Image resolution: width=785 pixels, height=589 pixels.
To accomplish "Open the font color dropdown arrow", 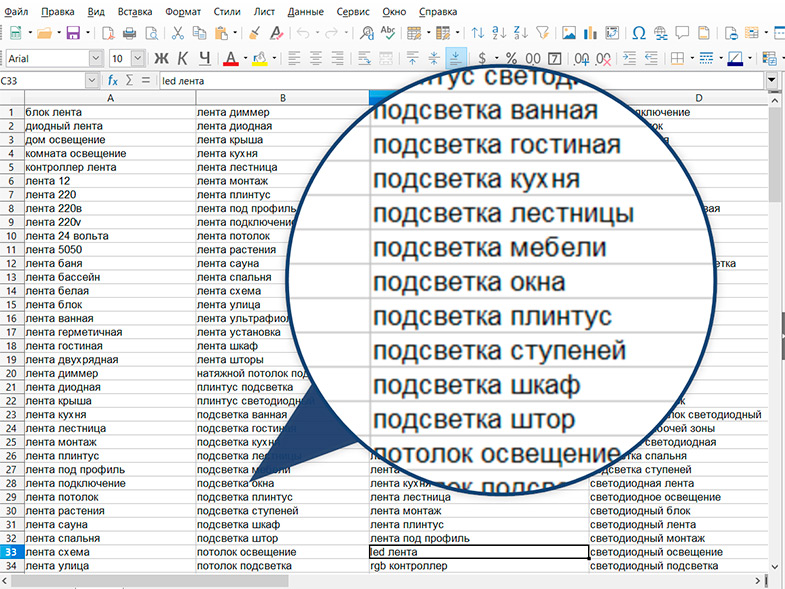I will [245, 59].
